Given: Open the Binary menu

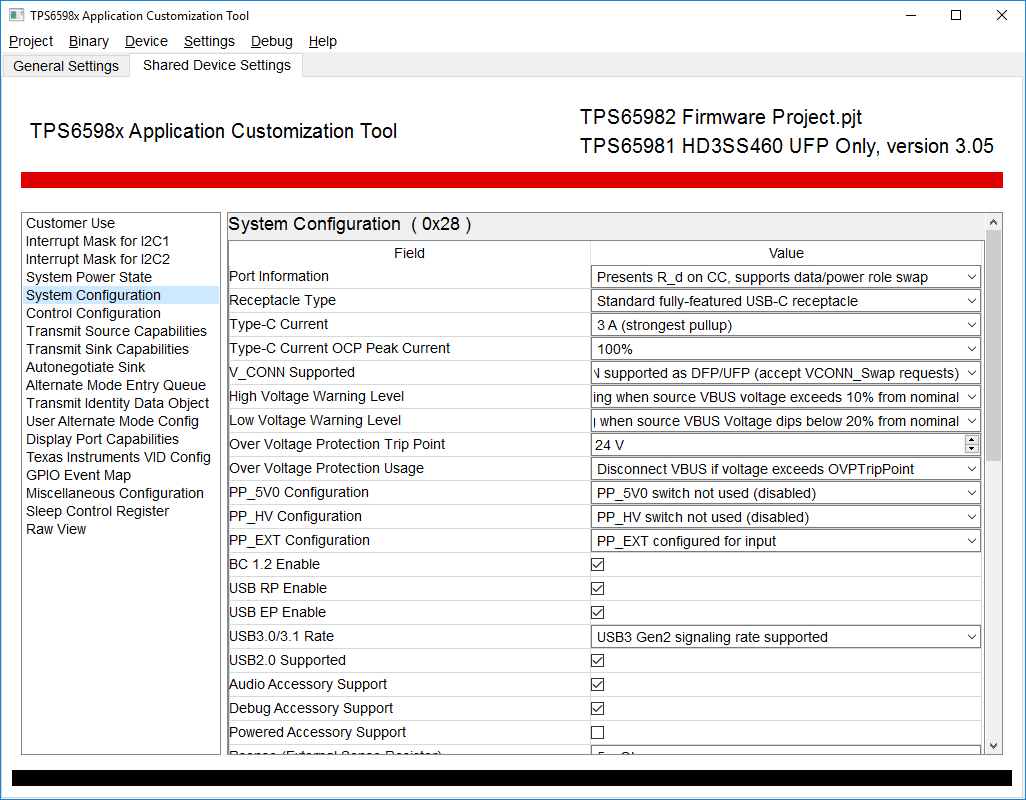Looking at the screenshot, I should [88, 41].
